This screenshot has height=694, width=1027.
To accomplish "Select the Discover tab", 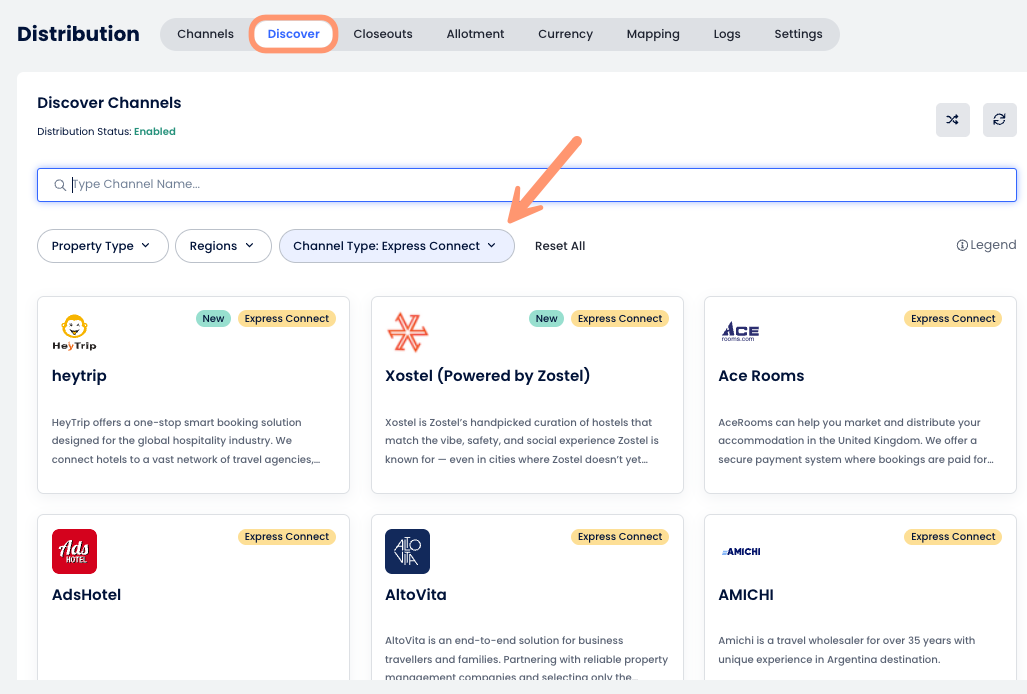I will [293, 34].
